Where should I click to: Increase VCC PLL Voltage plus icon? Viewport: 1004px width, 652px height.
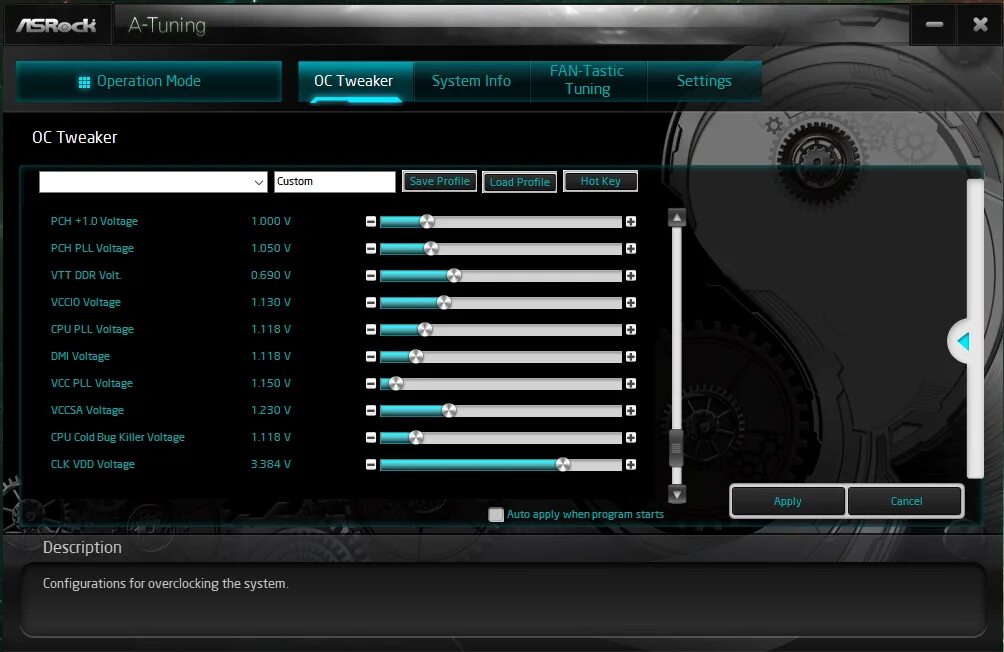pos(631,383)
